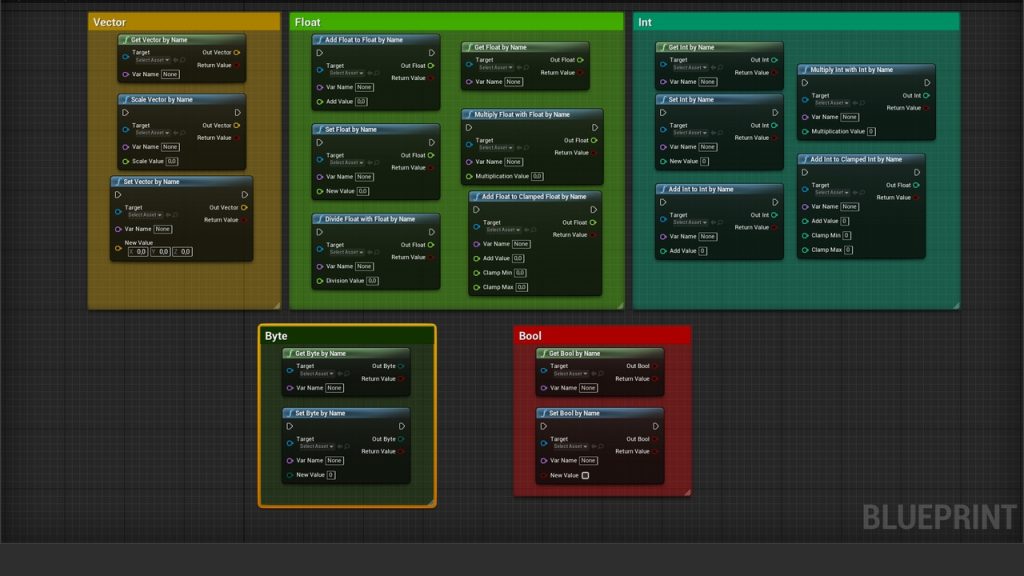The image size is (1024, 576).
Task: Click the Var Name field in Set Byte by Name
Action: [x=334, y=461]
